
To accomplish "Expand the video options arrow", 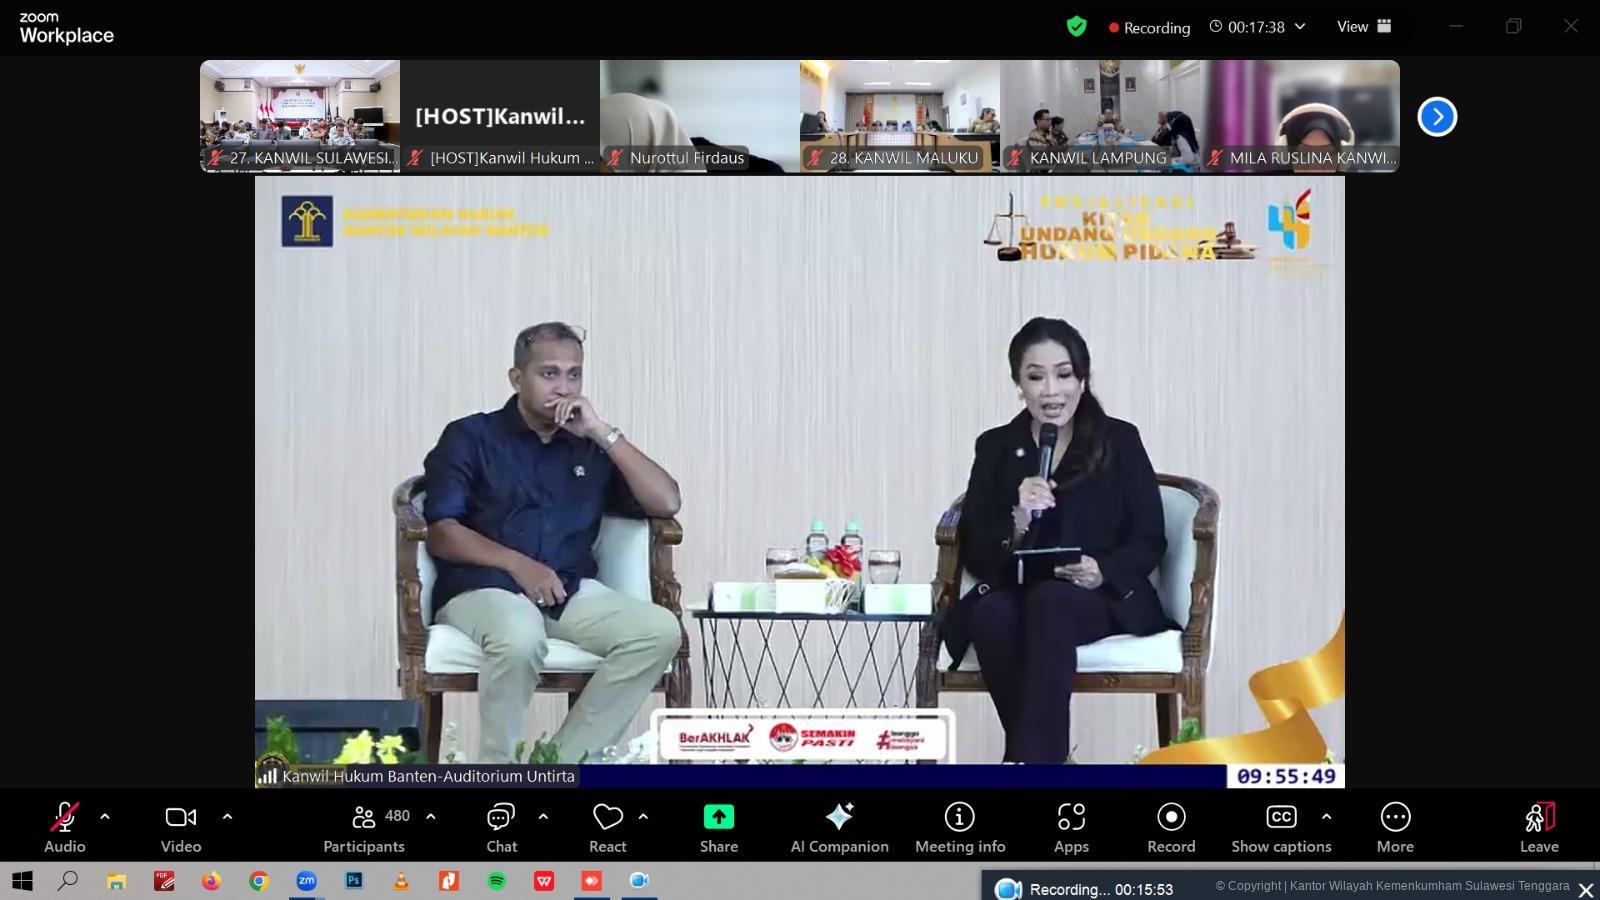I will click(227, 817).
